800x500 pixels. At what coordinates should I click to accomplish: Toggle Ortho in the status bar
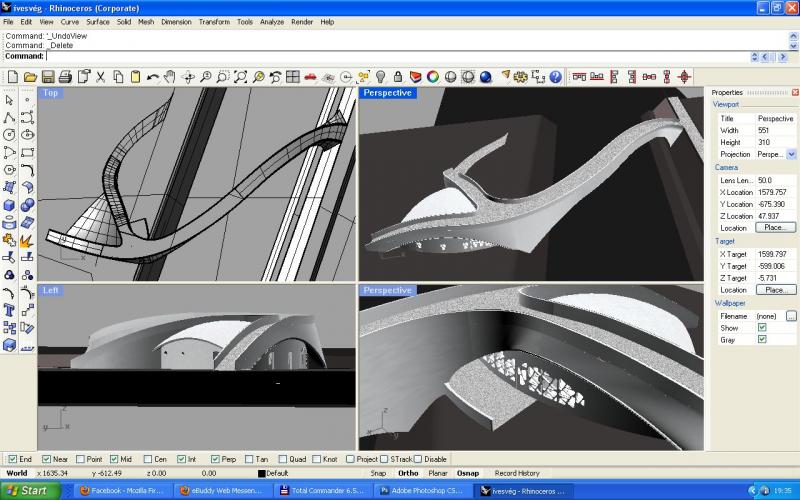coord(408,473)
